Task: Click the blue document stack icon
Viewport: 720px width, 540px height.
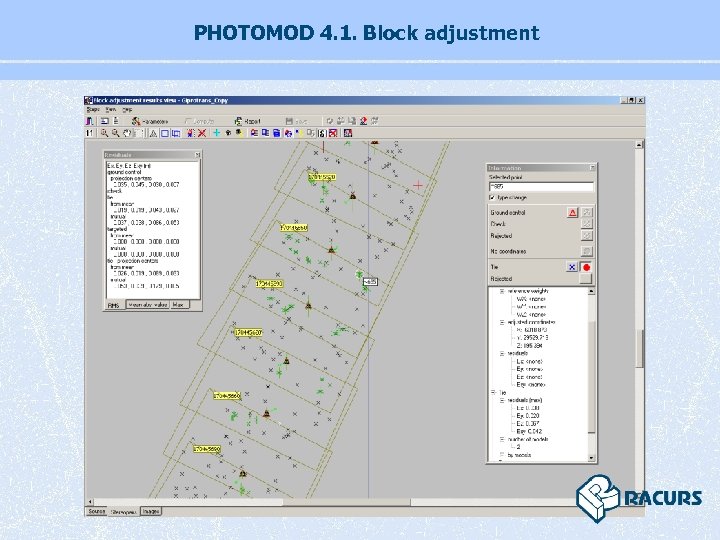Action: 276,133
